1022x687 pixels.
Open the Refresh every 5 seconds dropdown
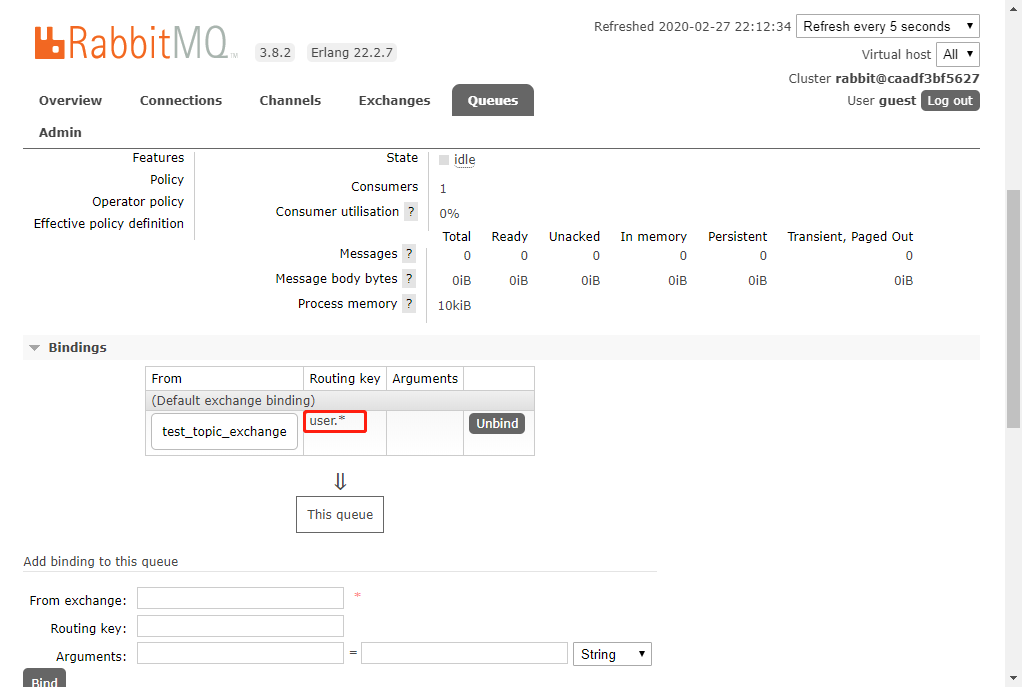(888, 26)
